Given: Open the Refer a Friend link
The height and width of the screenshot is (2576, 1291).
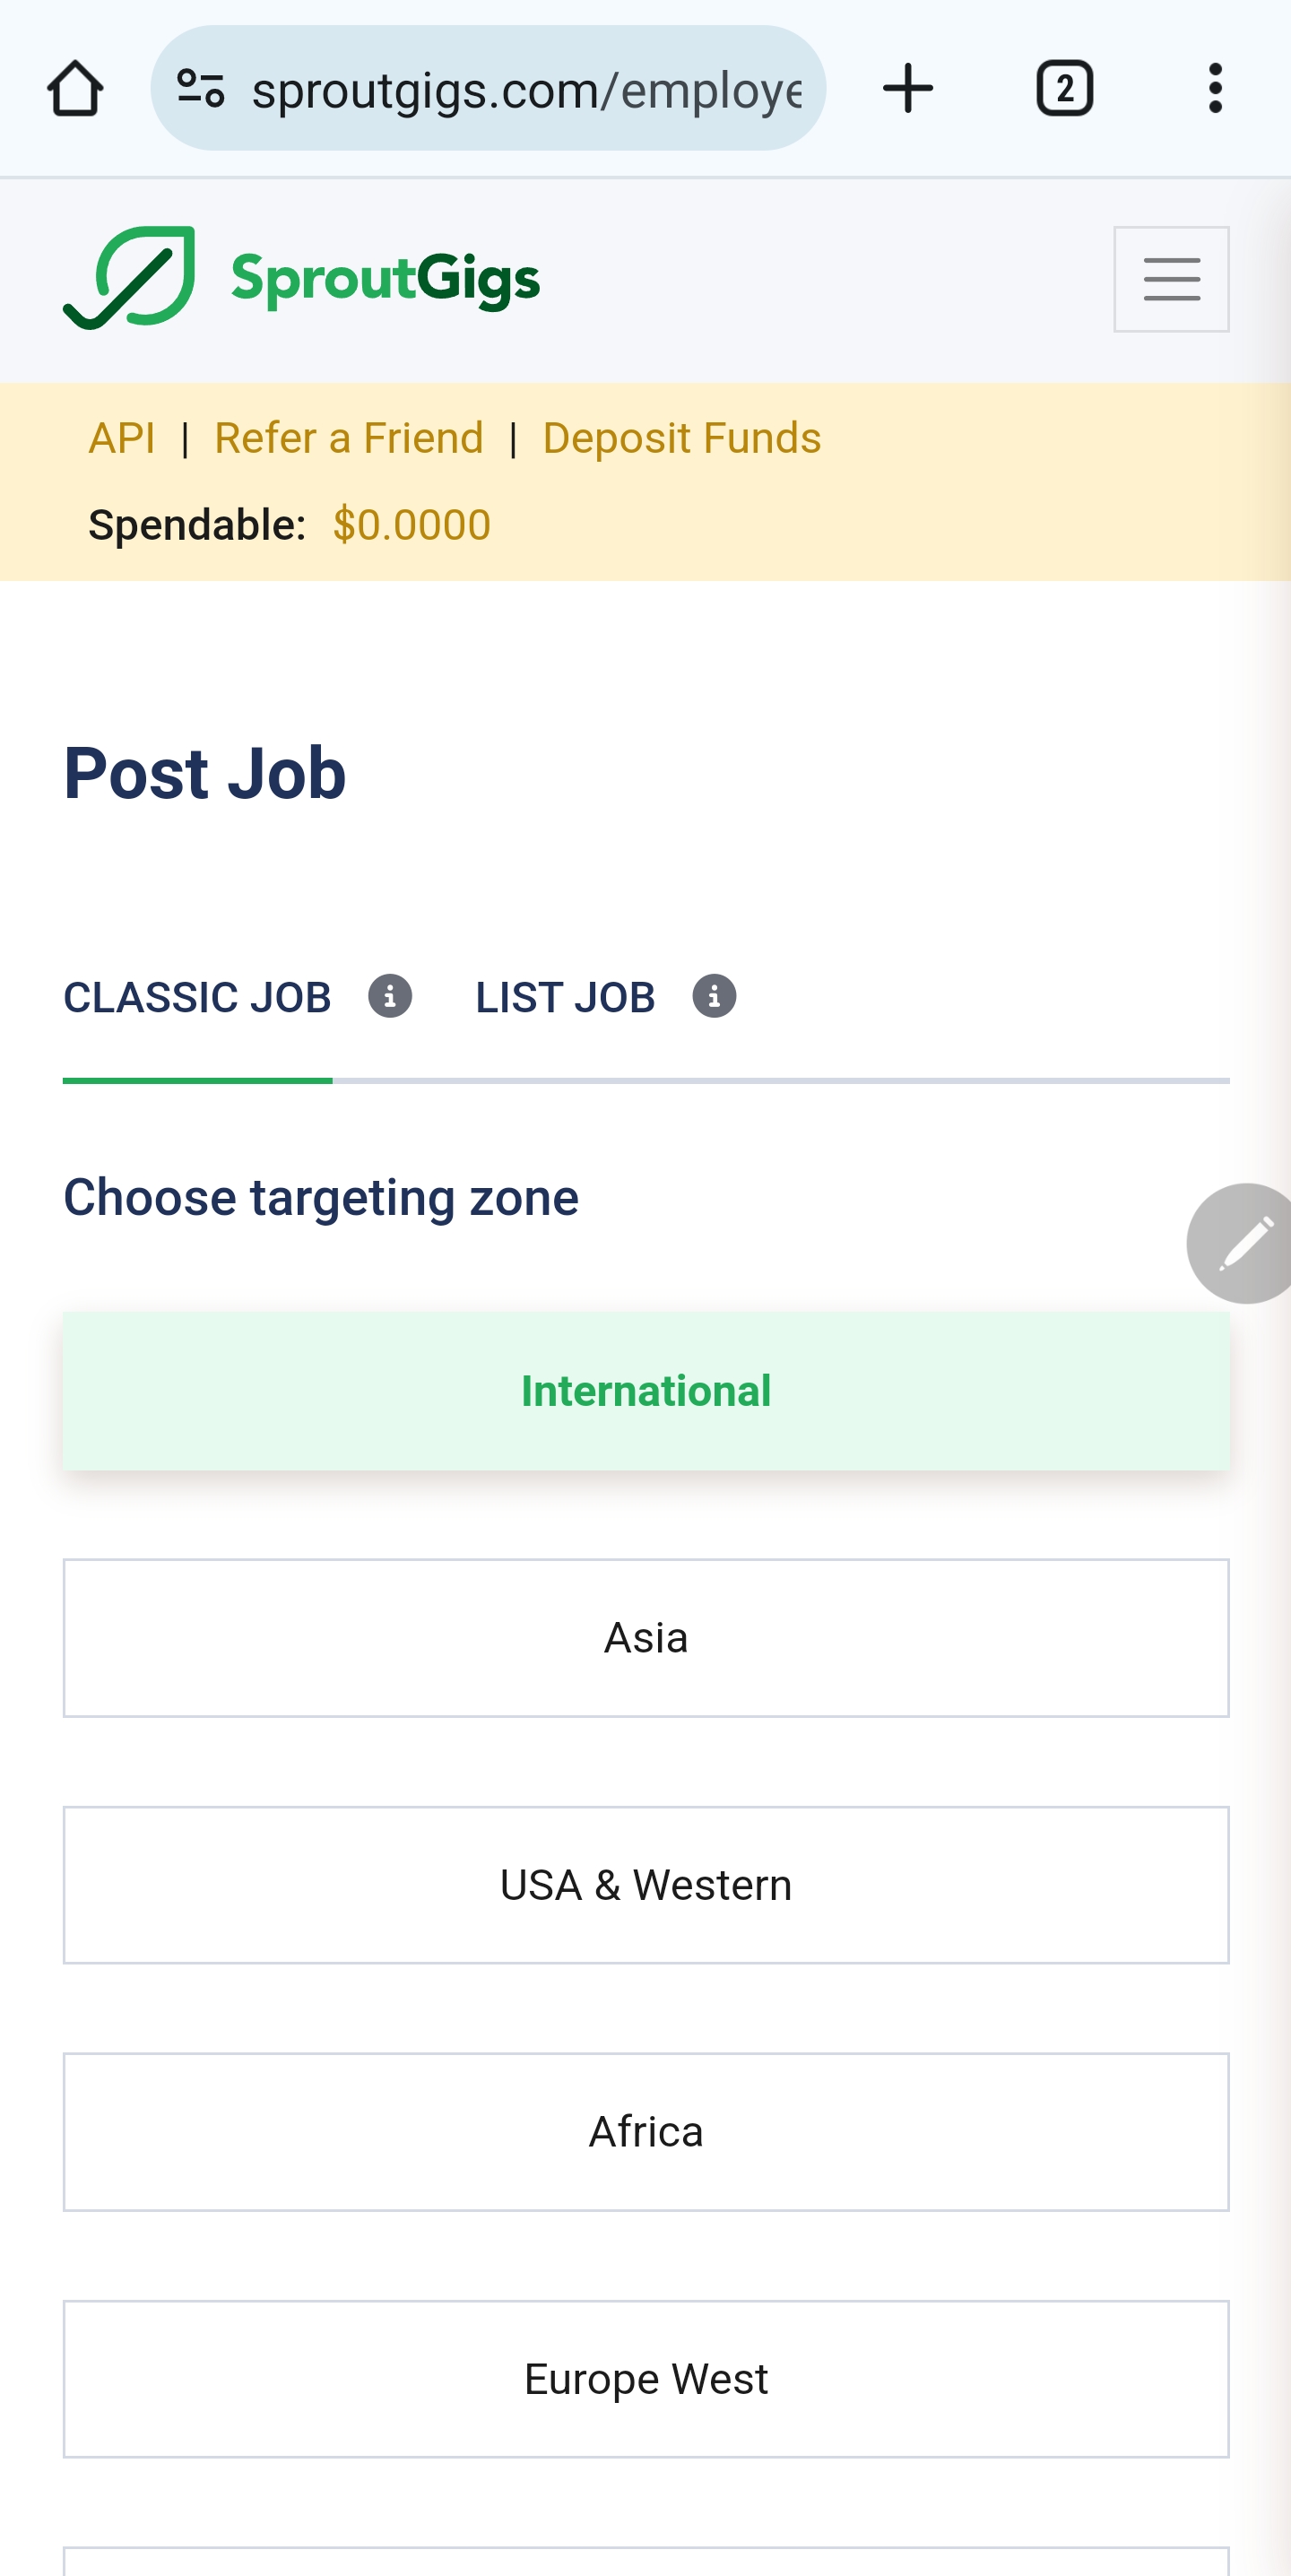Looking at the screenshot, I should click(349, 438).
